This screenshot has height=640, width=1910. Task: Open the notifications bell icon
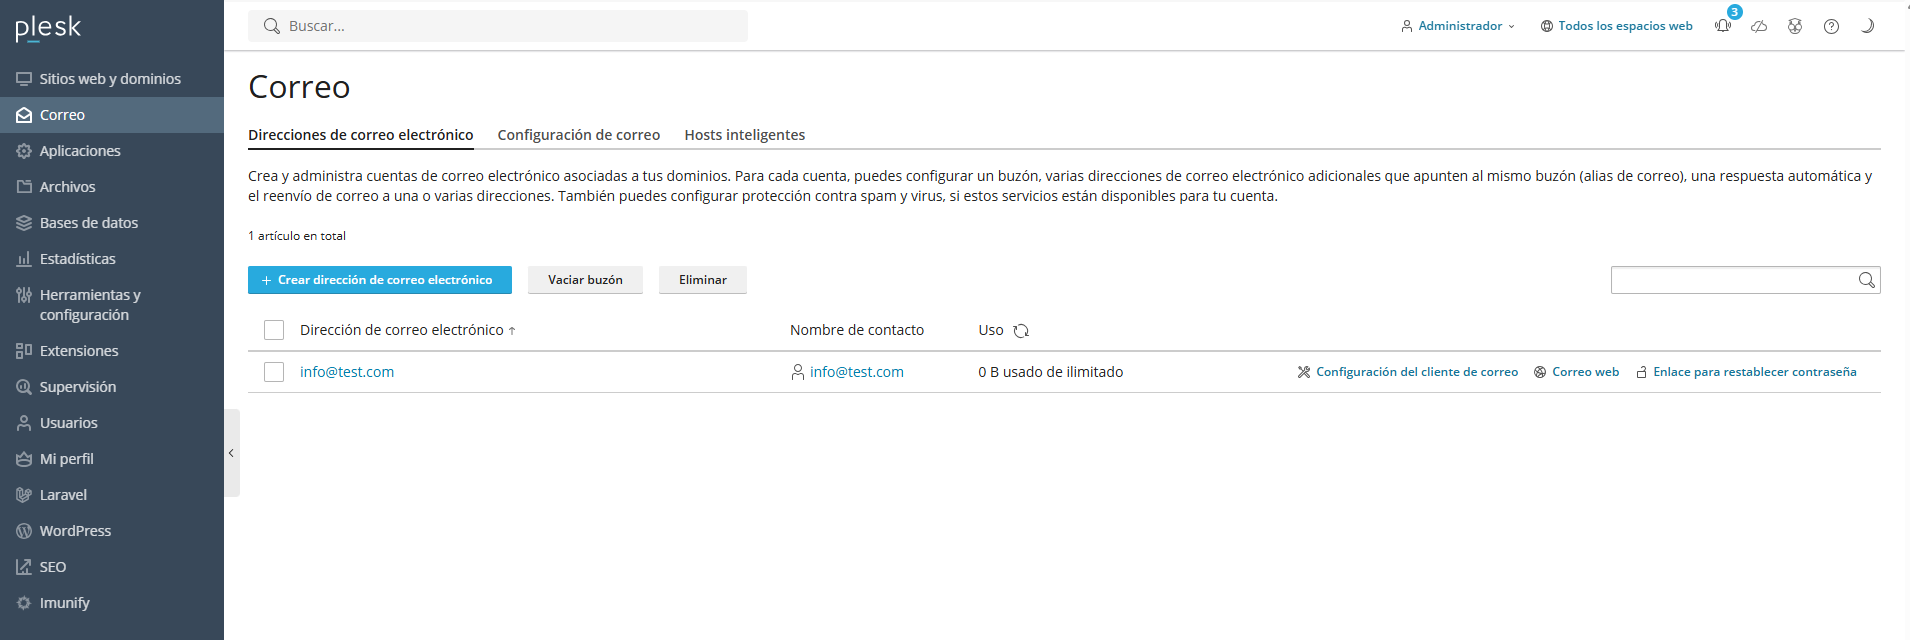click(1723, 26)
